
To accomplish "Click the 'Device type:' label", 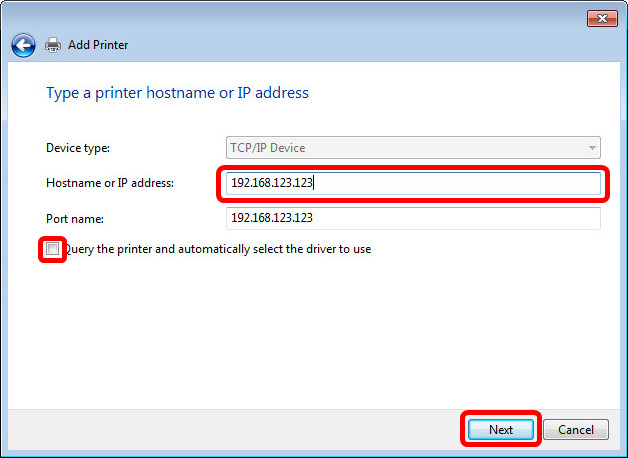I will 78,148.
